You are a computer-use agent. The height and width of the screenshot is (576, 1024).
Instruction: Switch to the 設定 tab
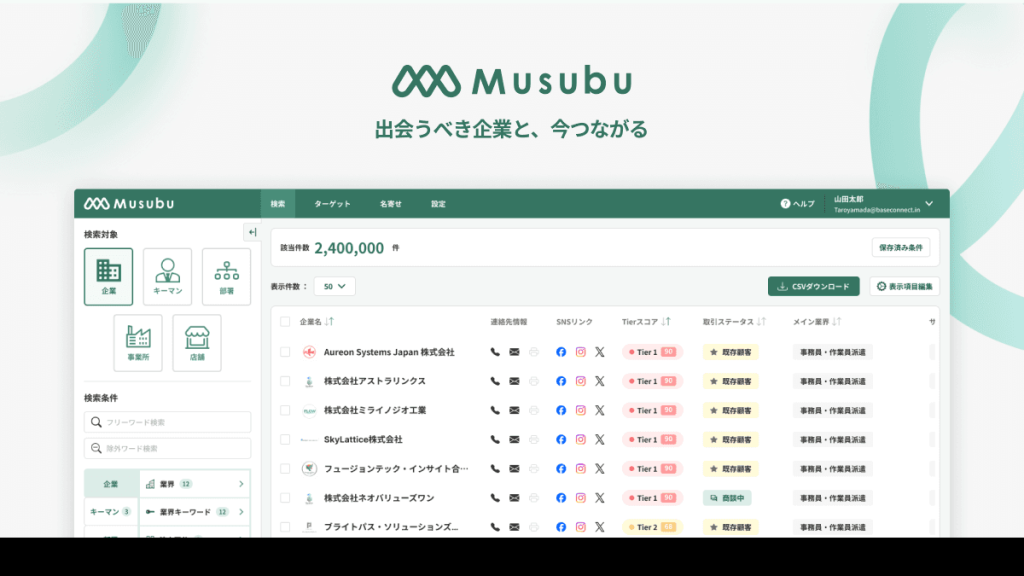tap(438, 204)
